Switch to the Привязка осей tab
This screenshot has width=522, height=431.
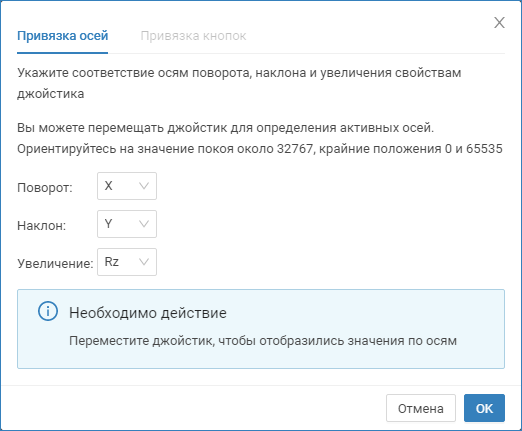click(x=63, y=36)
